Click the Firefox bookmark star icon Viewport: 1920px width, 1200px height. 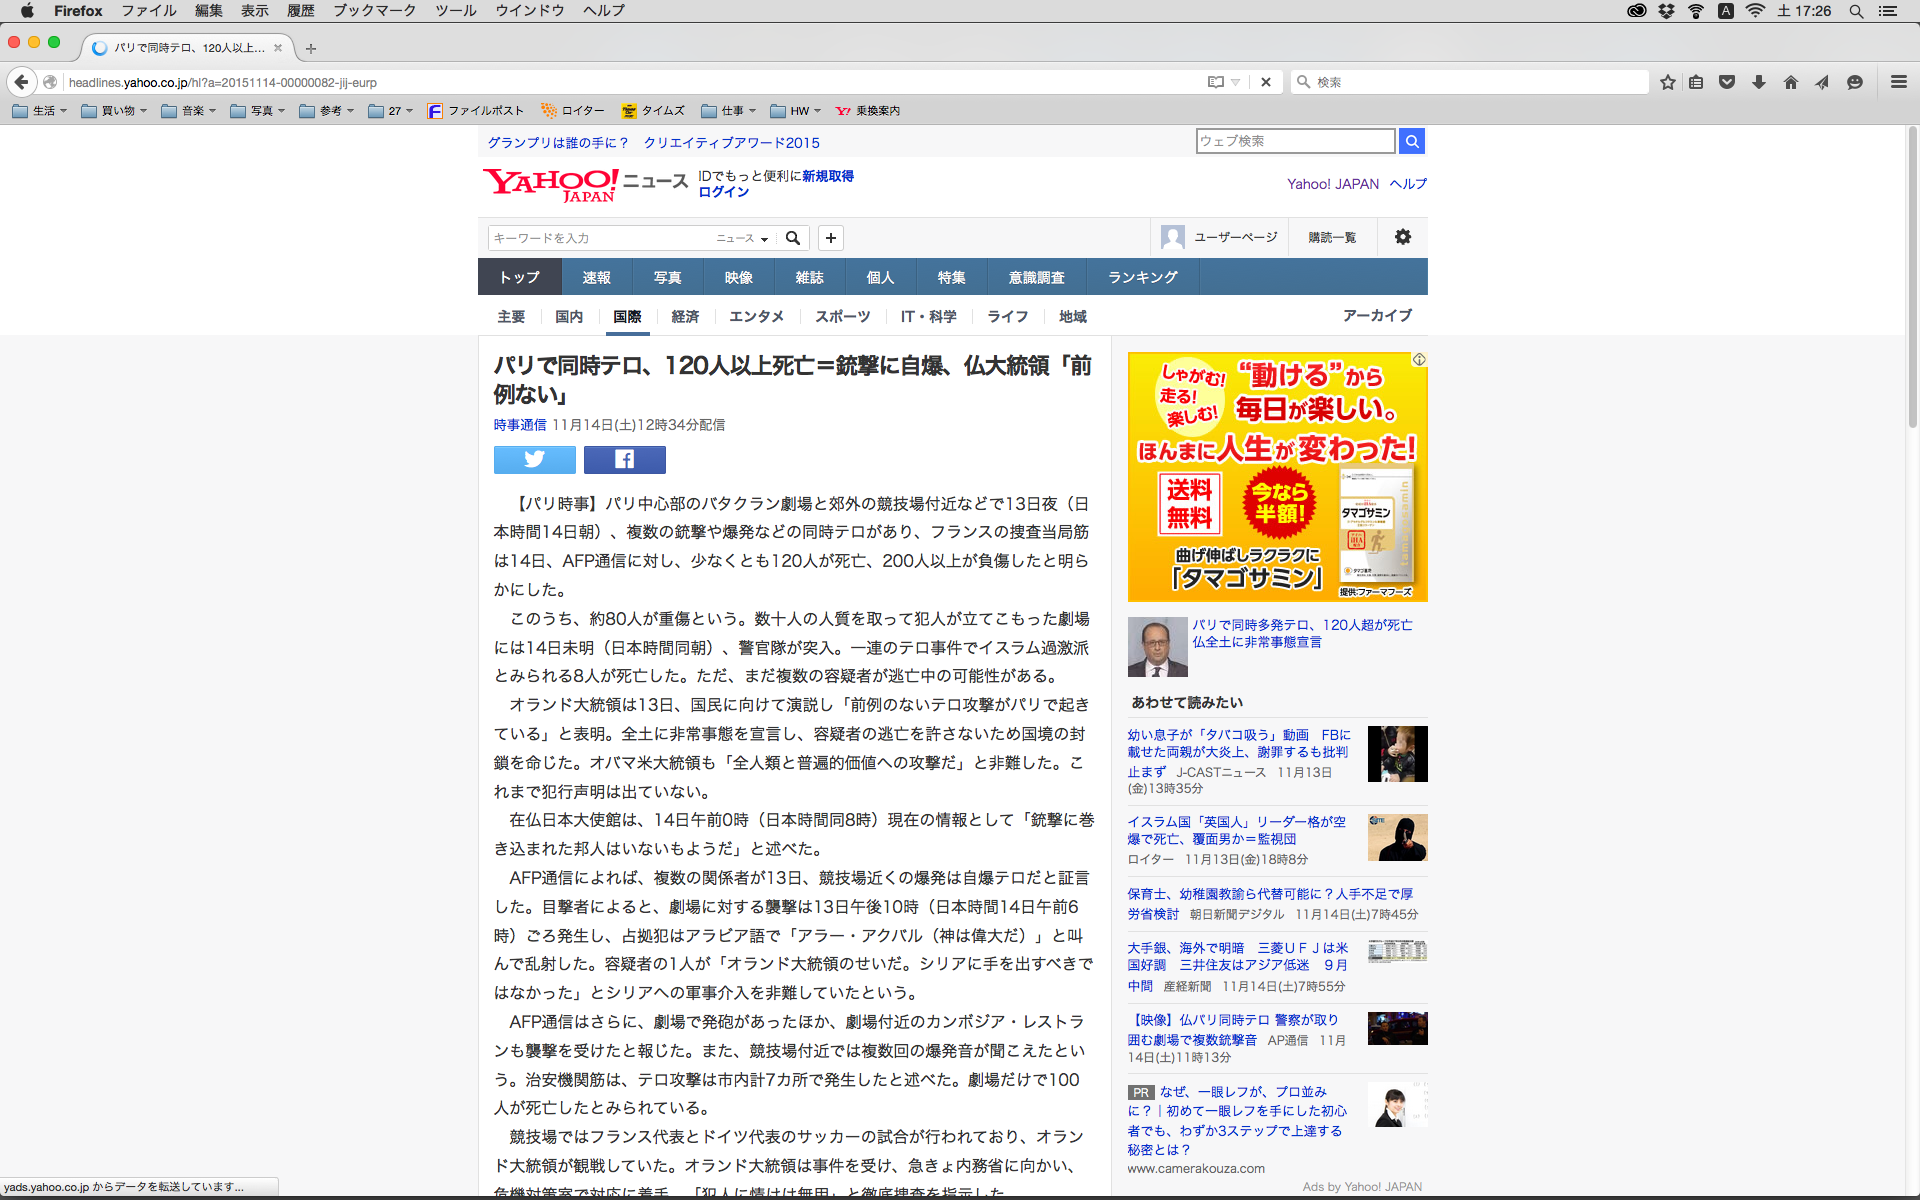(1667, 82)
